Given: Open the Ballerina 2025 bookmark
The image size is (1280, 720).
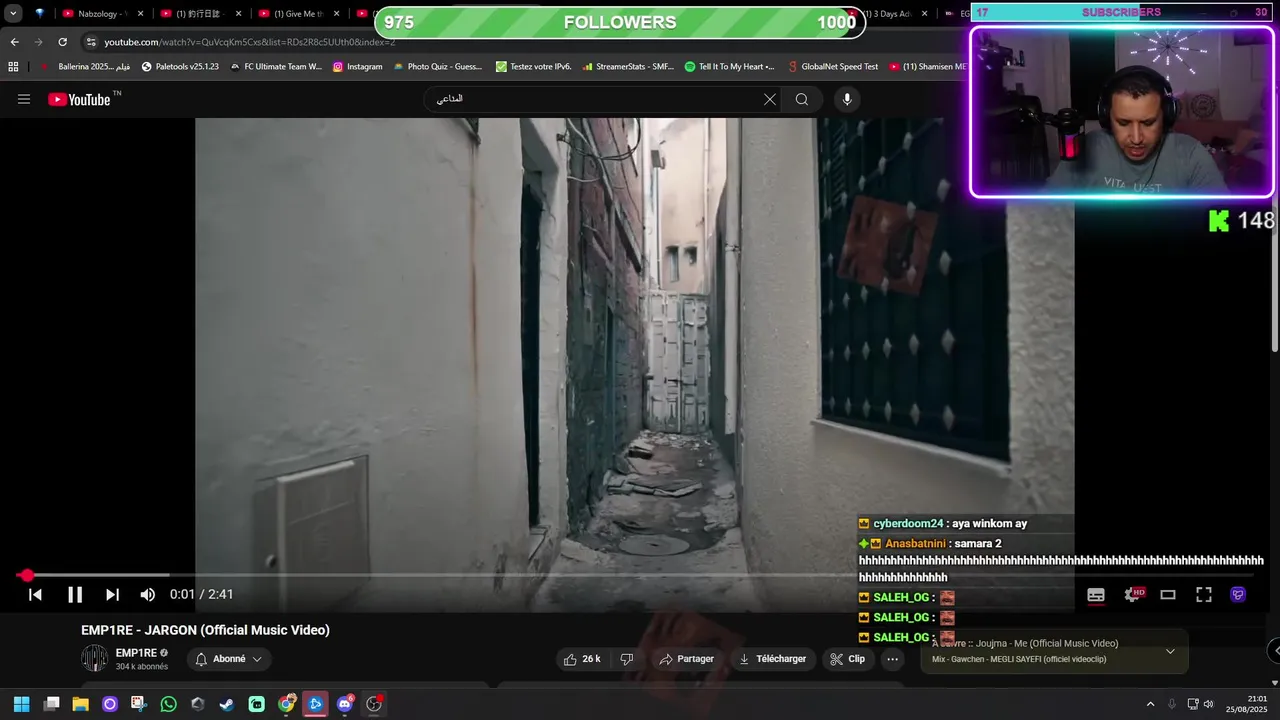Looking at the screenshot, I should (x=86, y=66).
